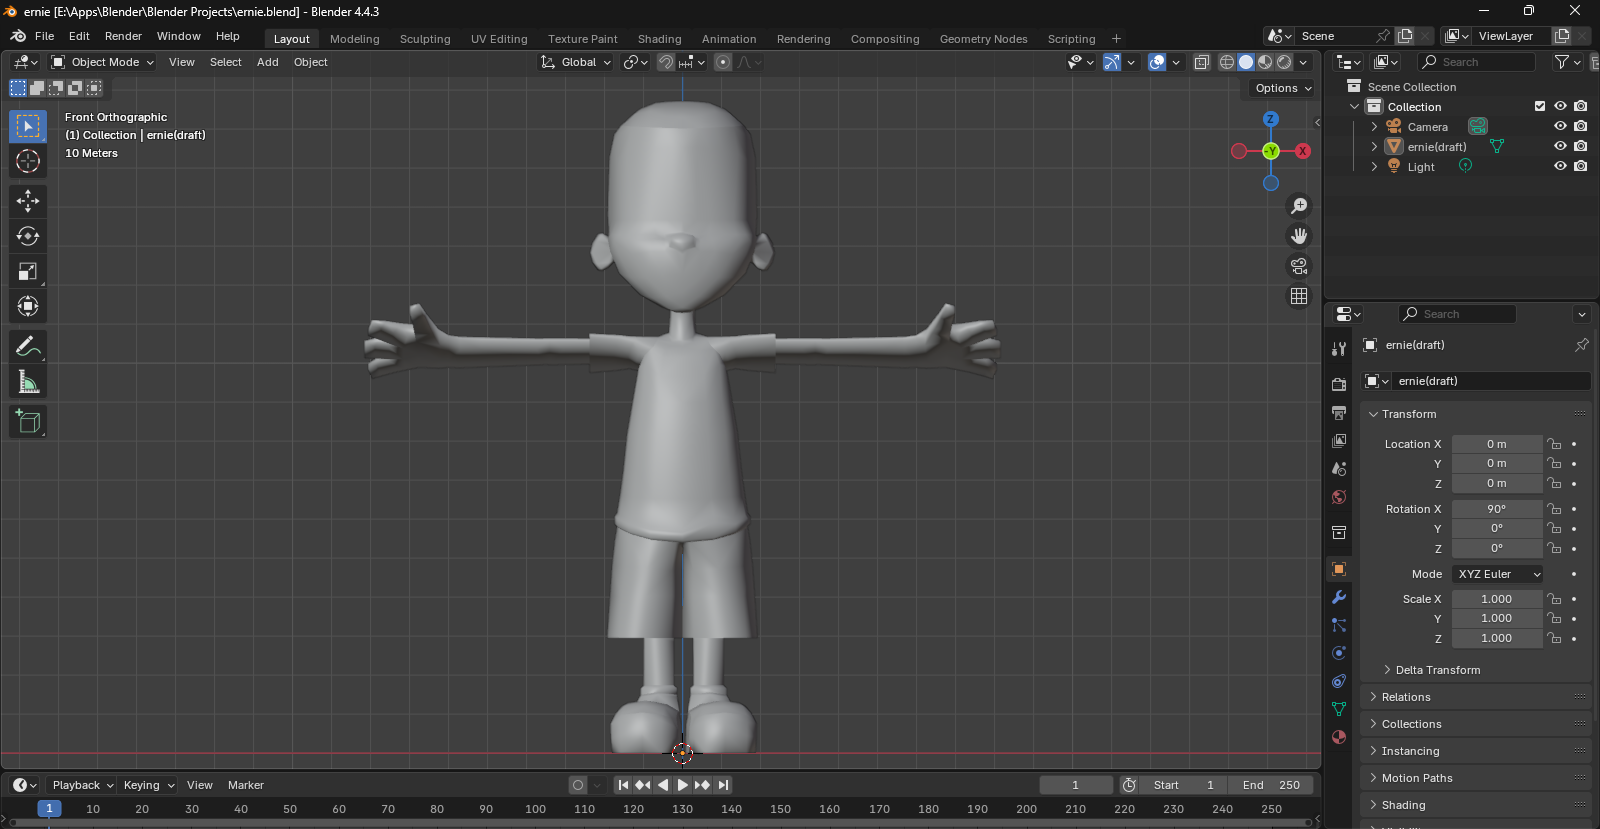This screenshot has height=829, width=1600.
Task: Open the Object Data mesh tab
Action: click(1339, 709)
